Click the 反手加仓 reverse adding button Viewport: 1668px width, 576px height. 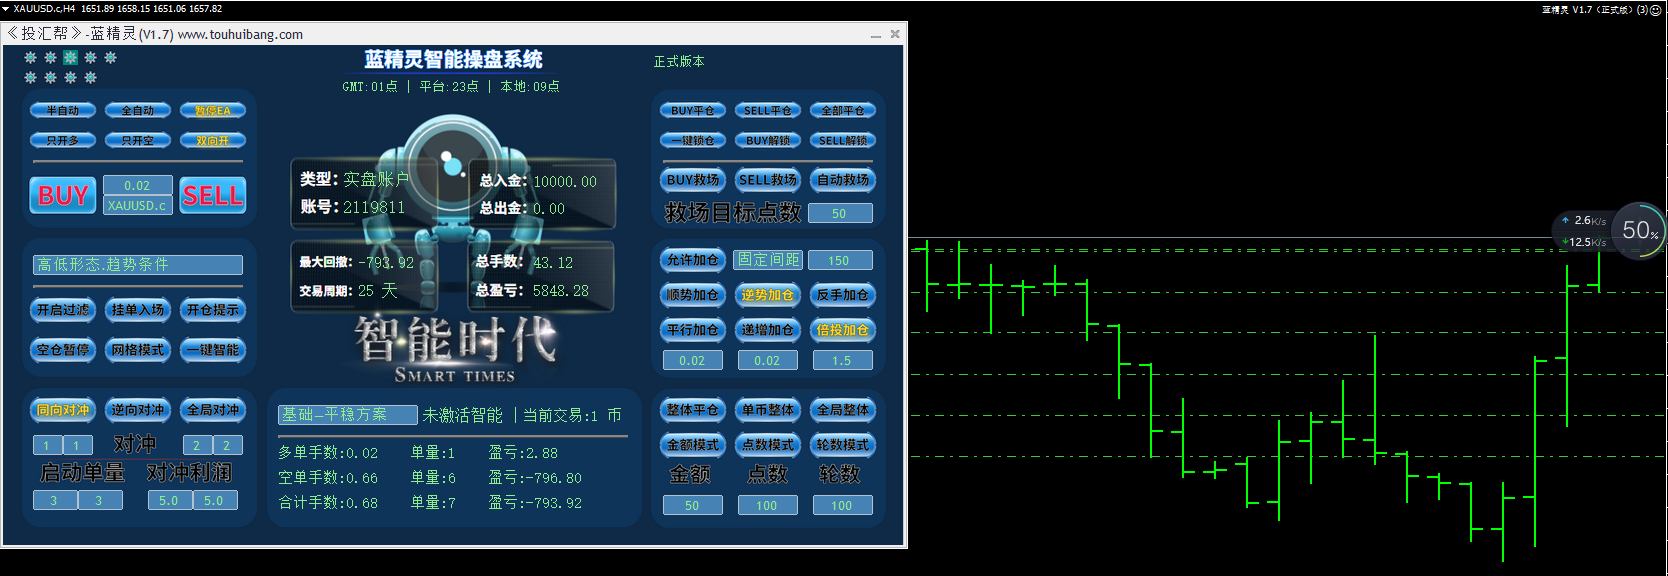843,295
